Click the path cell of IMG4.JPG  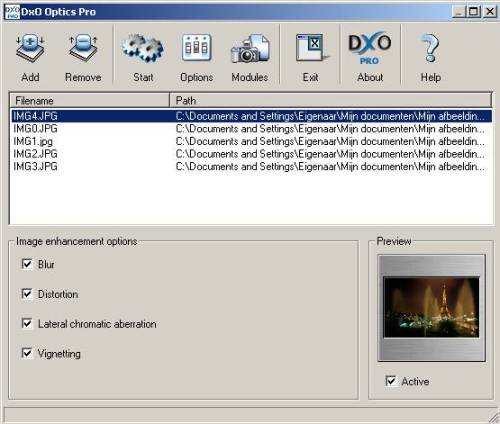pos(330,116)
